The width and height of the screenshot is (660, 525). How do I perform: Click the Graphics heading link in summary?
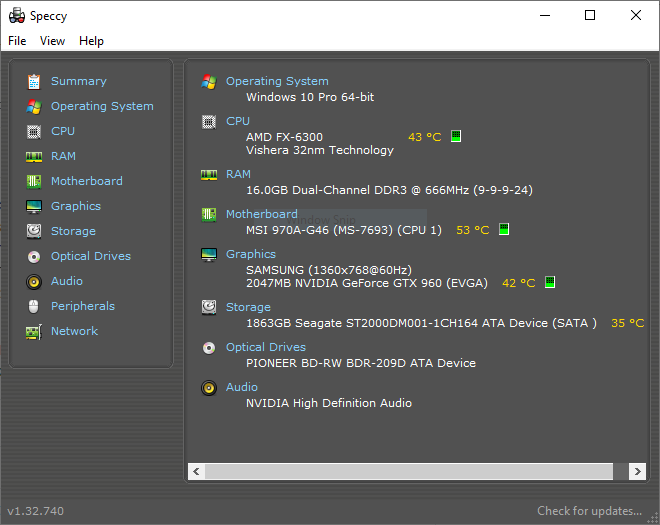pyautogui.click(x=251, y=254)
